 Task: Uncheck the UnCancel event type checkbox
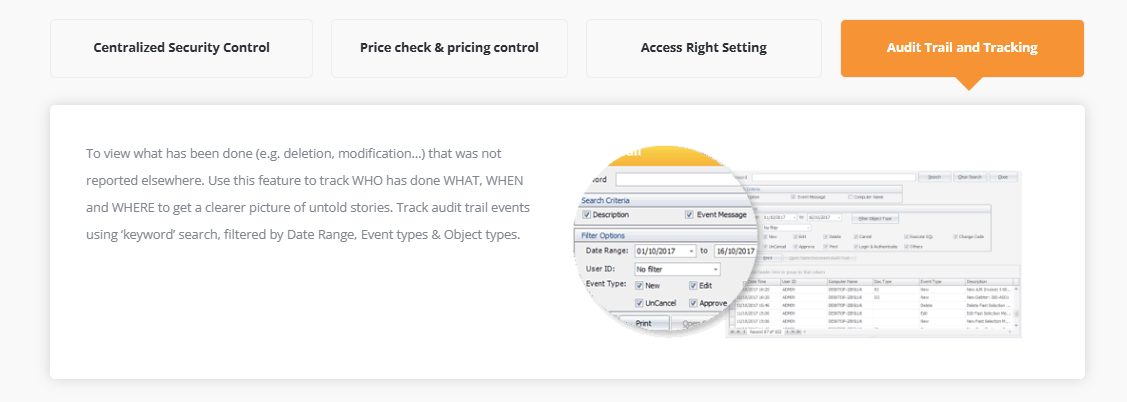pos(640,303)
